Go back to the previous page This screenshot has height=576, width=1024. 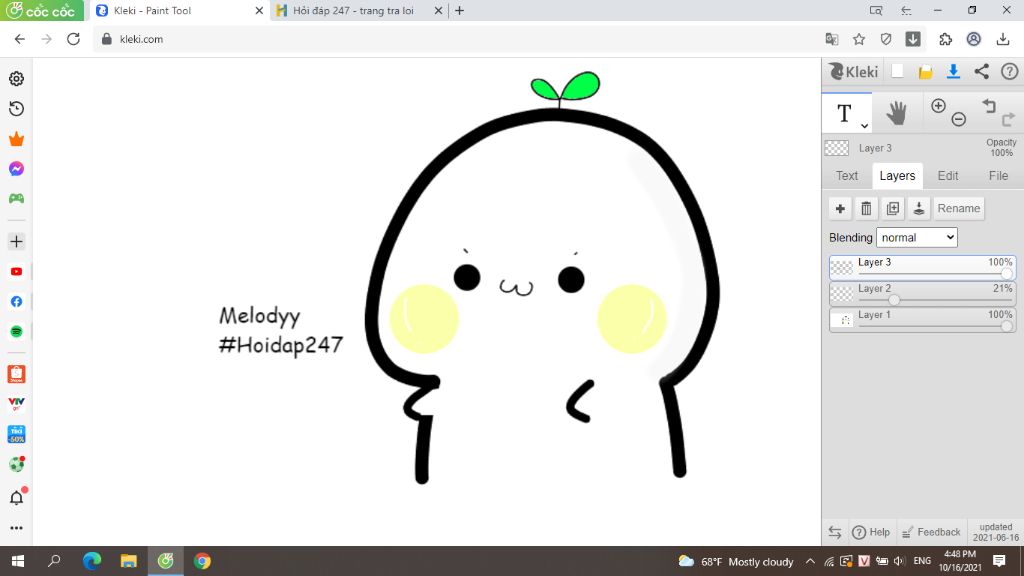click(20, 39)
